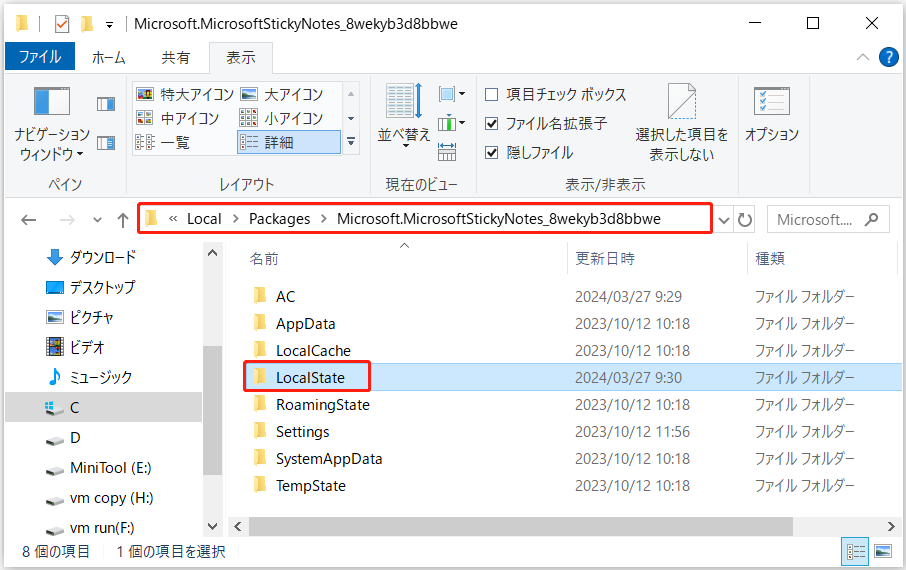Select the 大アイコン layout
The height and width of the screenshot is (570, 906).
pyautogui.click(x=281, y=94)
